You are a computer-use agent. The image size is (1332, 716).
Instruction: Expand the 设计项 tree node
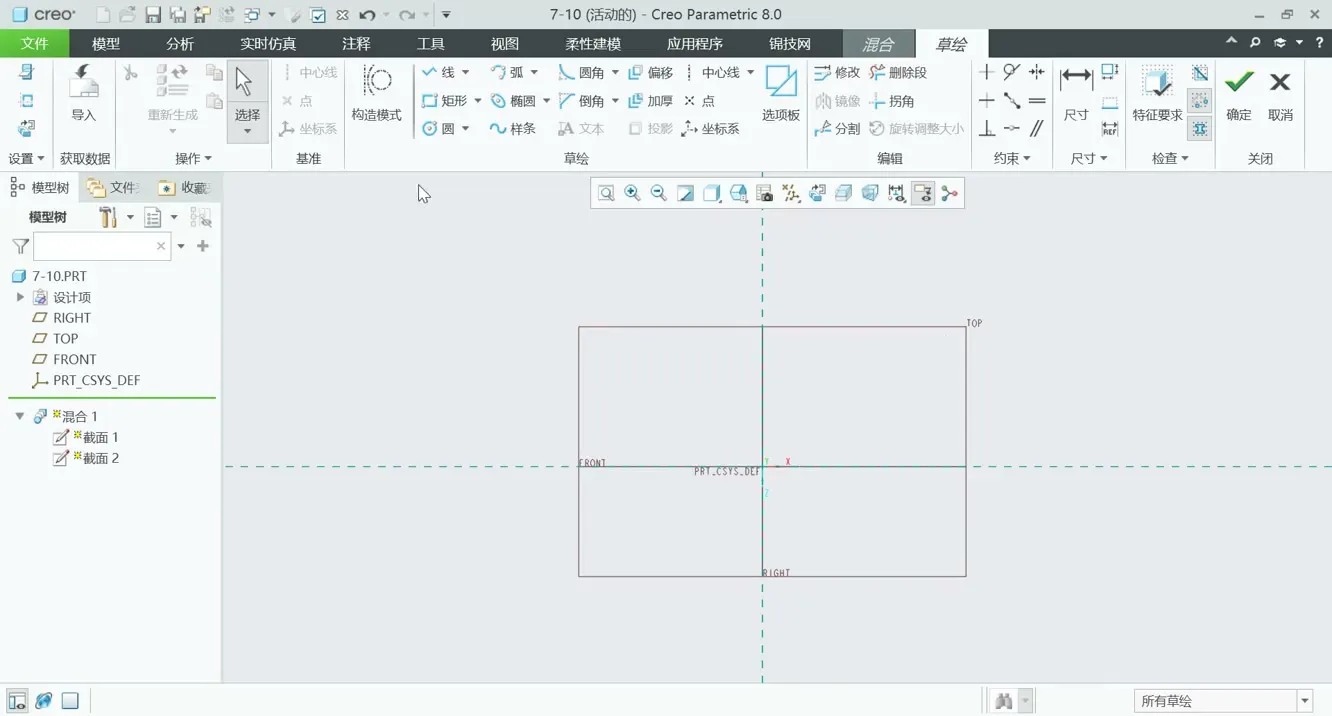[x=20, y=297]
